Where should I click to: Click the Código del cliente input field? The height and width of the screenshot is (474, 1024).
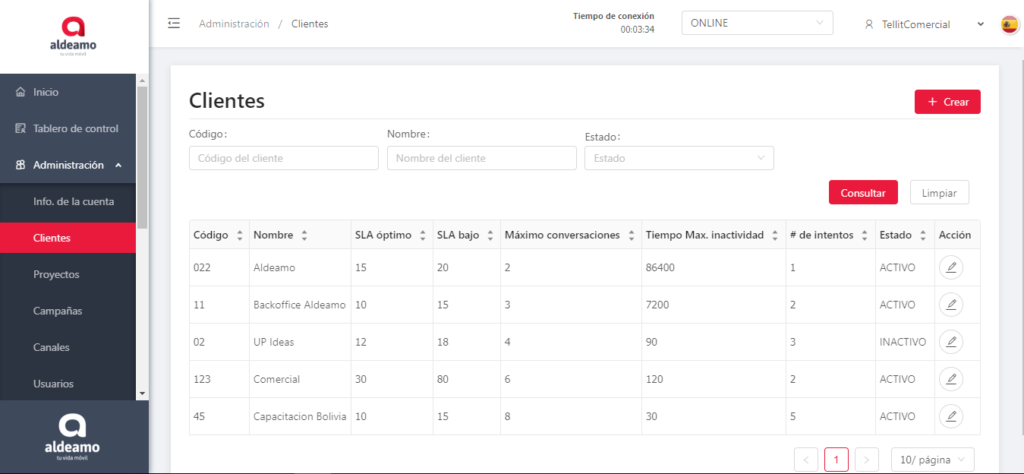click(x=283, y=158)
